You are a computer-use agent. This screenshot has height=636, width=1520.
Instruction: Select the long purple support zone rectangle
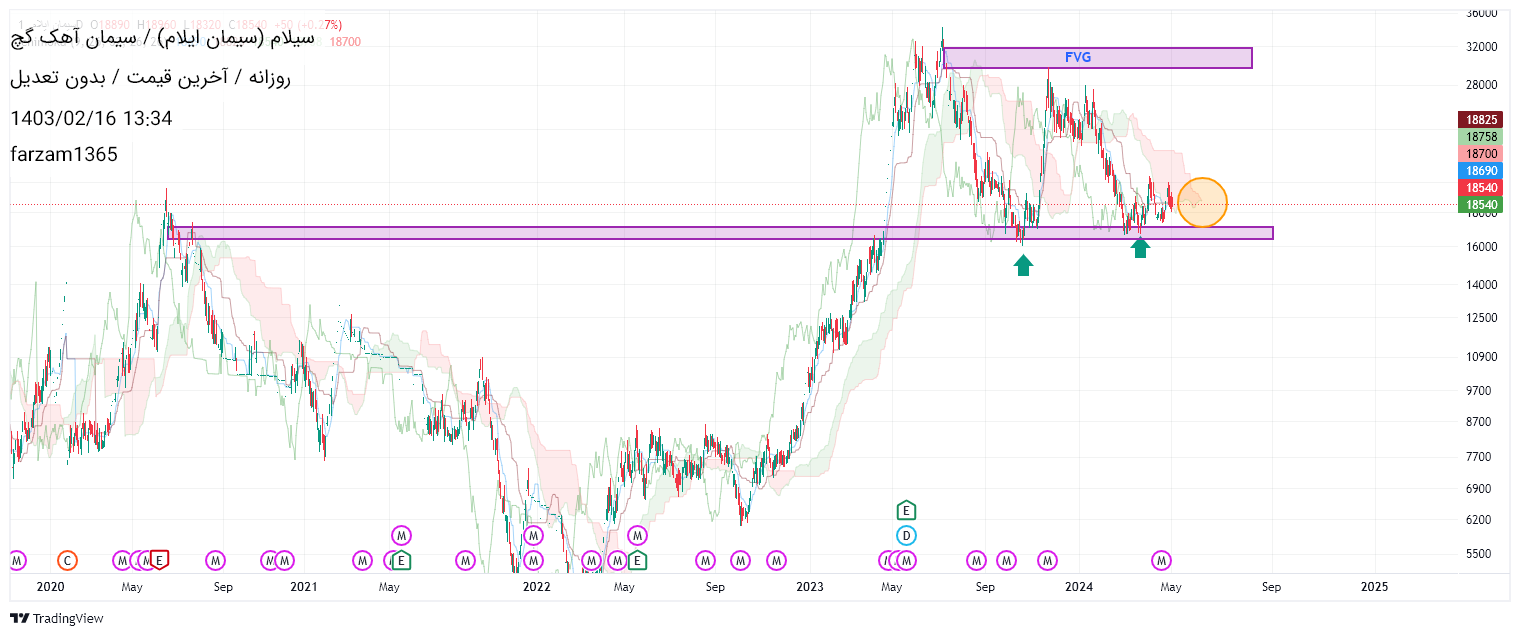720,233
